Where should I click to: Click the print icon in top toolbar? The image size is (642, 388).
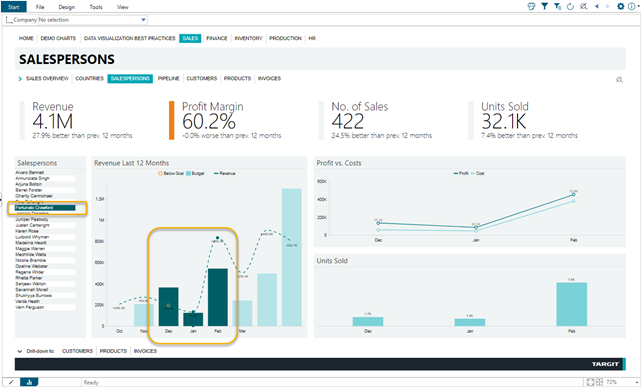531,7
